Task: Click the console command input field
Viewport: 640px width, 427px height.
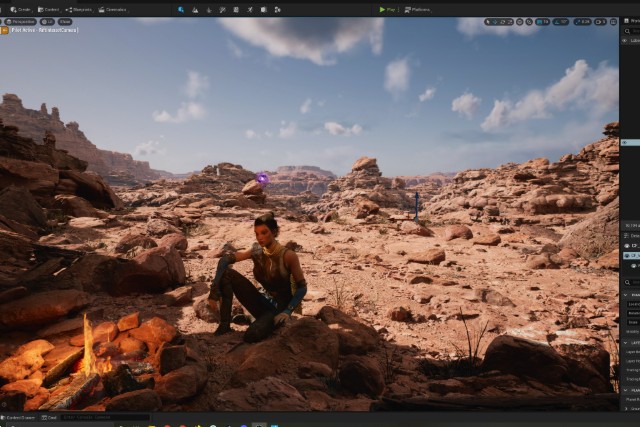Action: tap(100, 417)
